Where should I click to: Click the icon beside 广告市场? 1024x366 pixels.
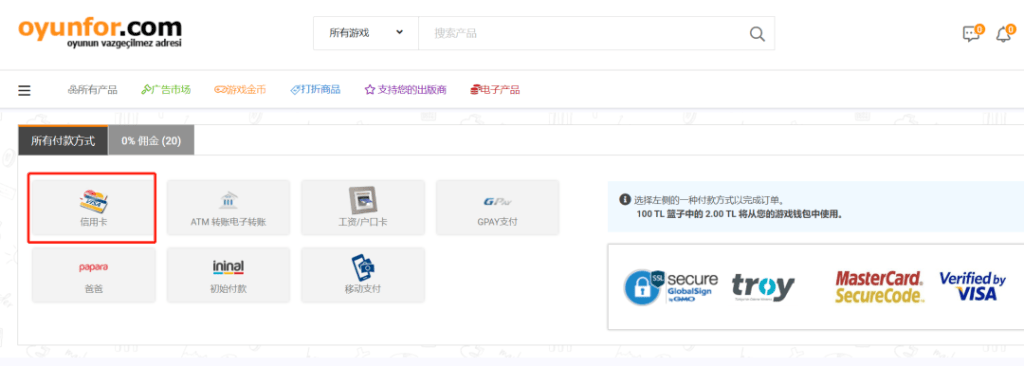[146, 90]
